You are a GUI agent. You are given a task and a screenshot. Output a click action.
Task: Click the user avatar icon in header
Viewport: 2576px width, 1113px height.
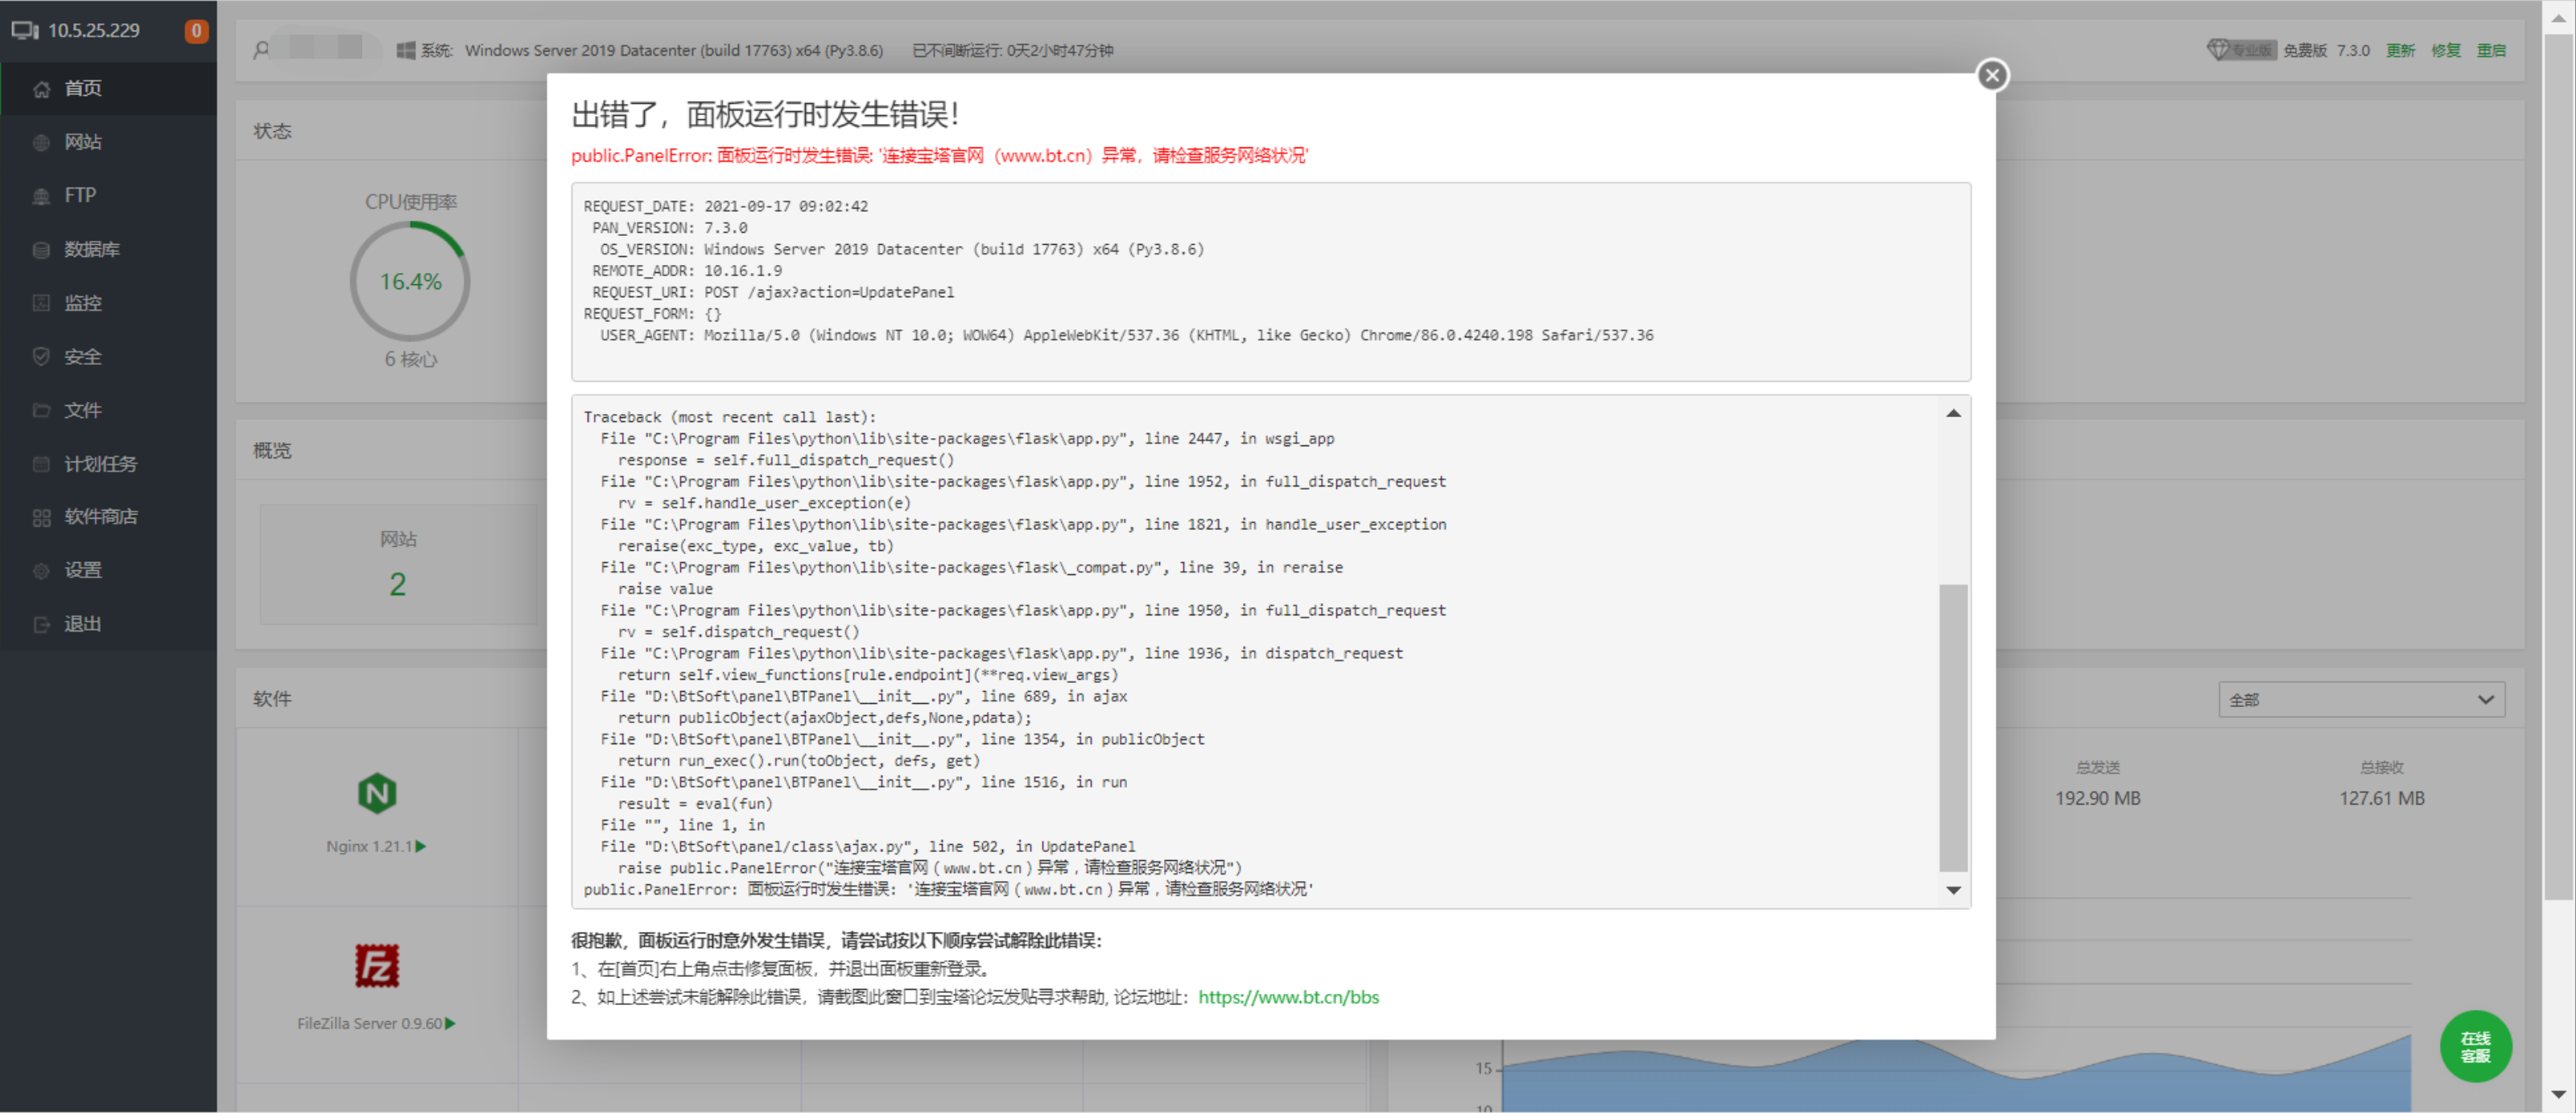pos(262,49)
